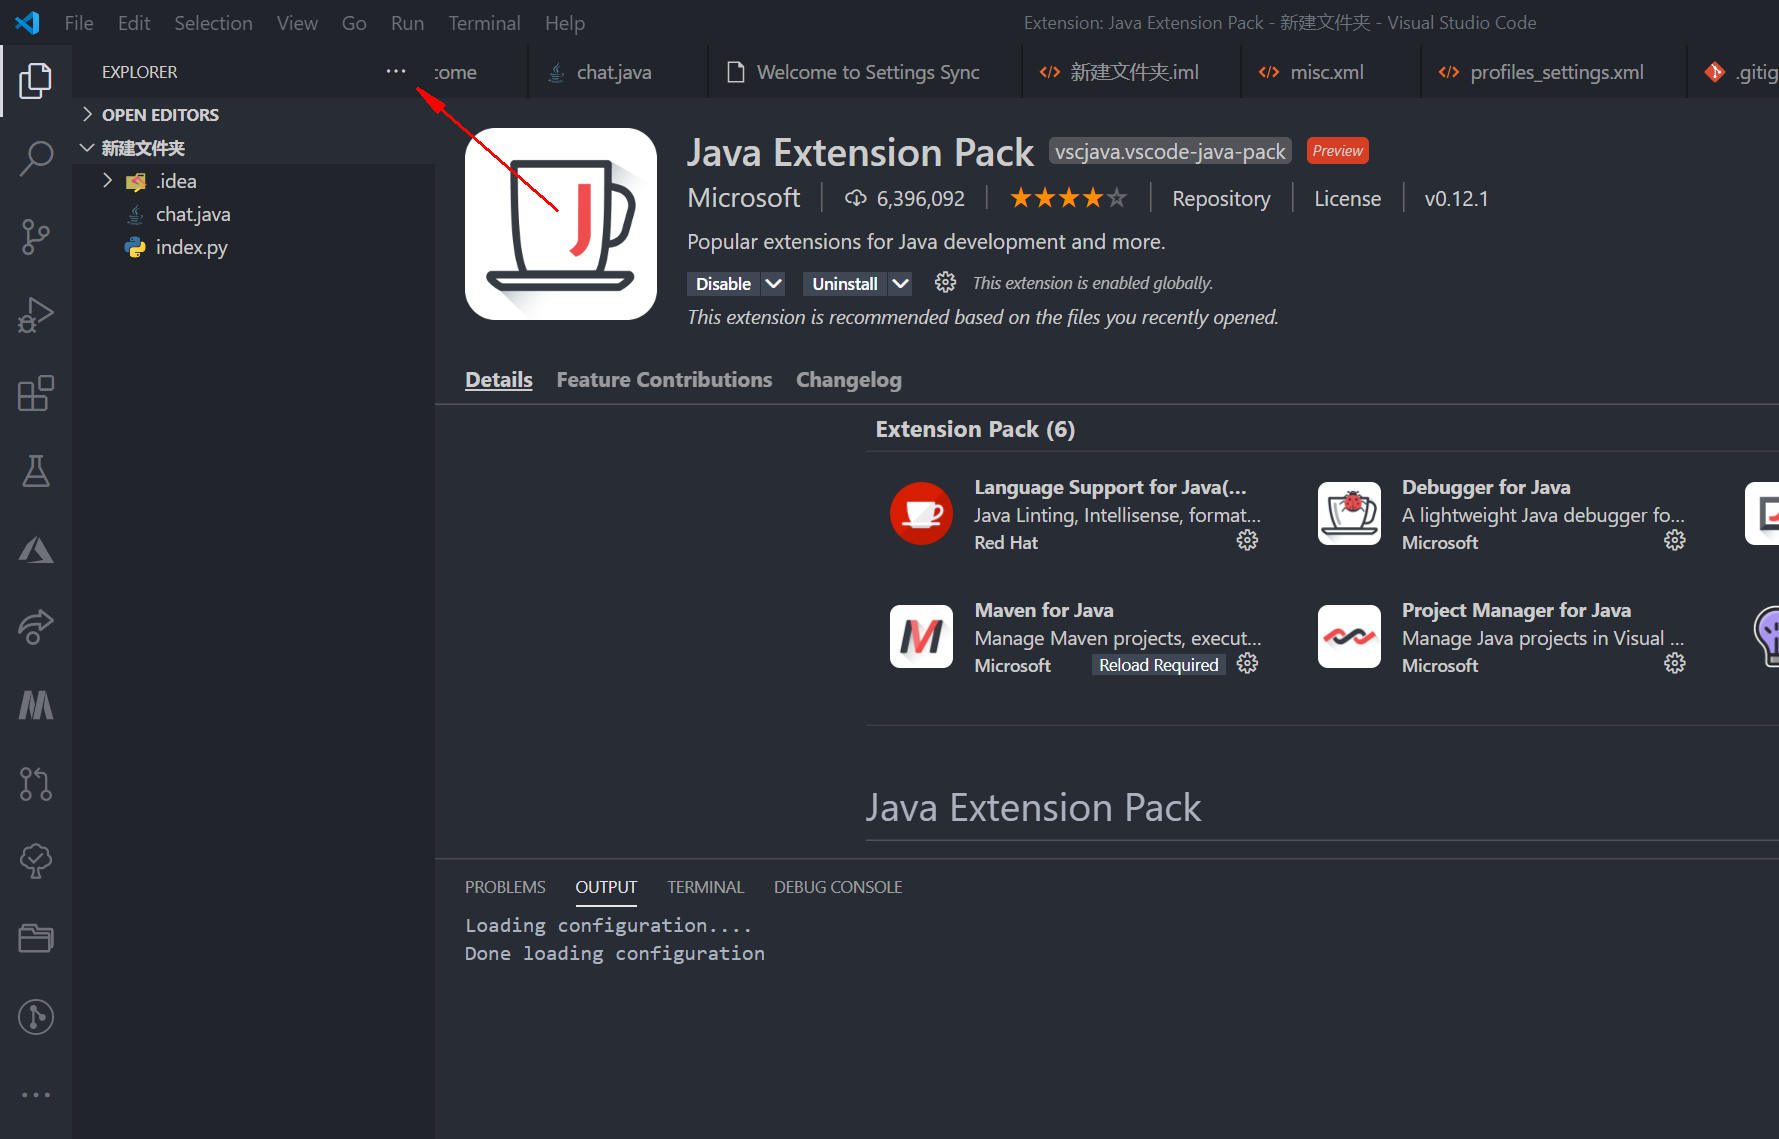
Task: Switch to PROBLEMS panel tab
Action: [x=505, y=887]
